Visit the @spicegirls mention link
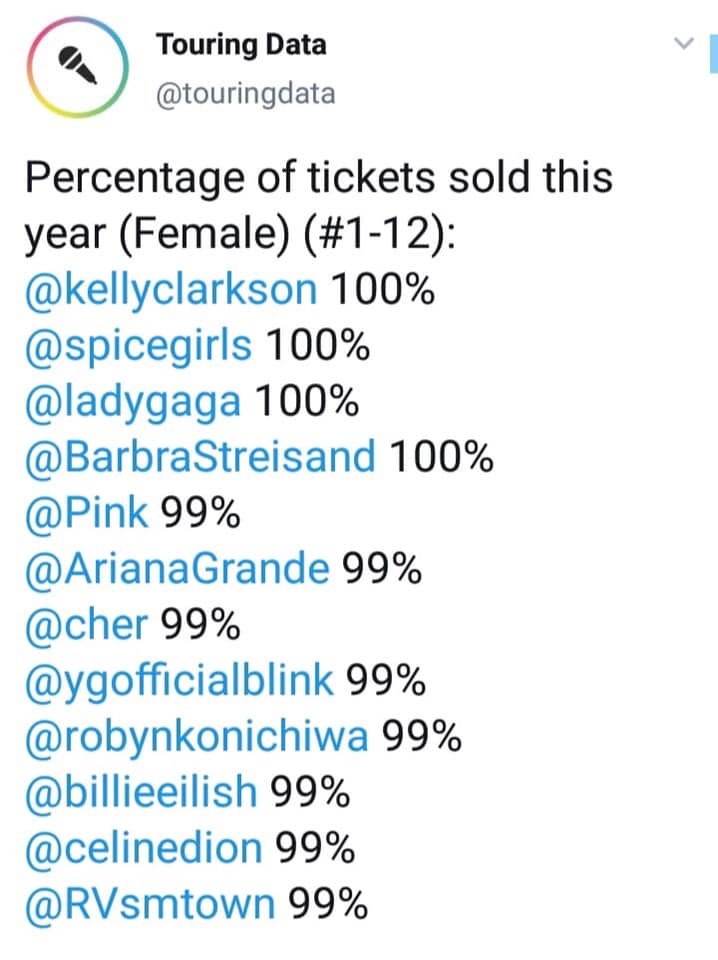The image size is (718, 960). tap(138, 346)
